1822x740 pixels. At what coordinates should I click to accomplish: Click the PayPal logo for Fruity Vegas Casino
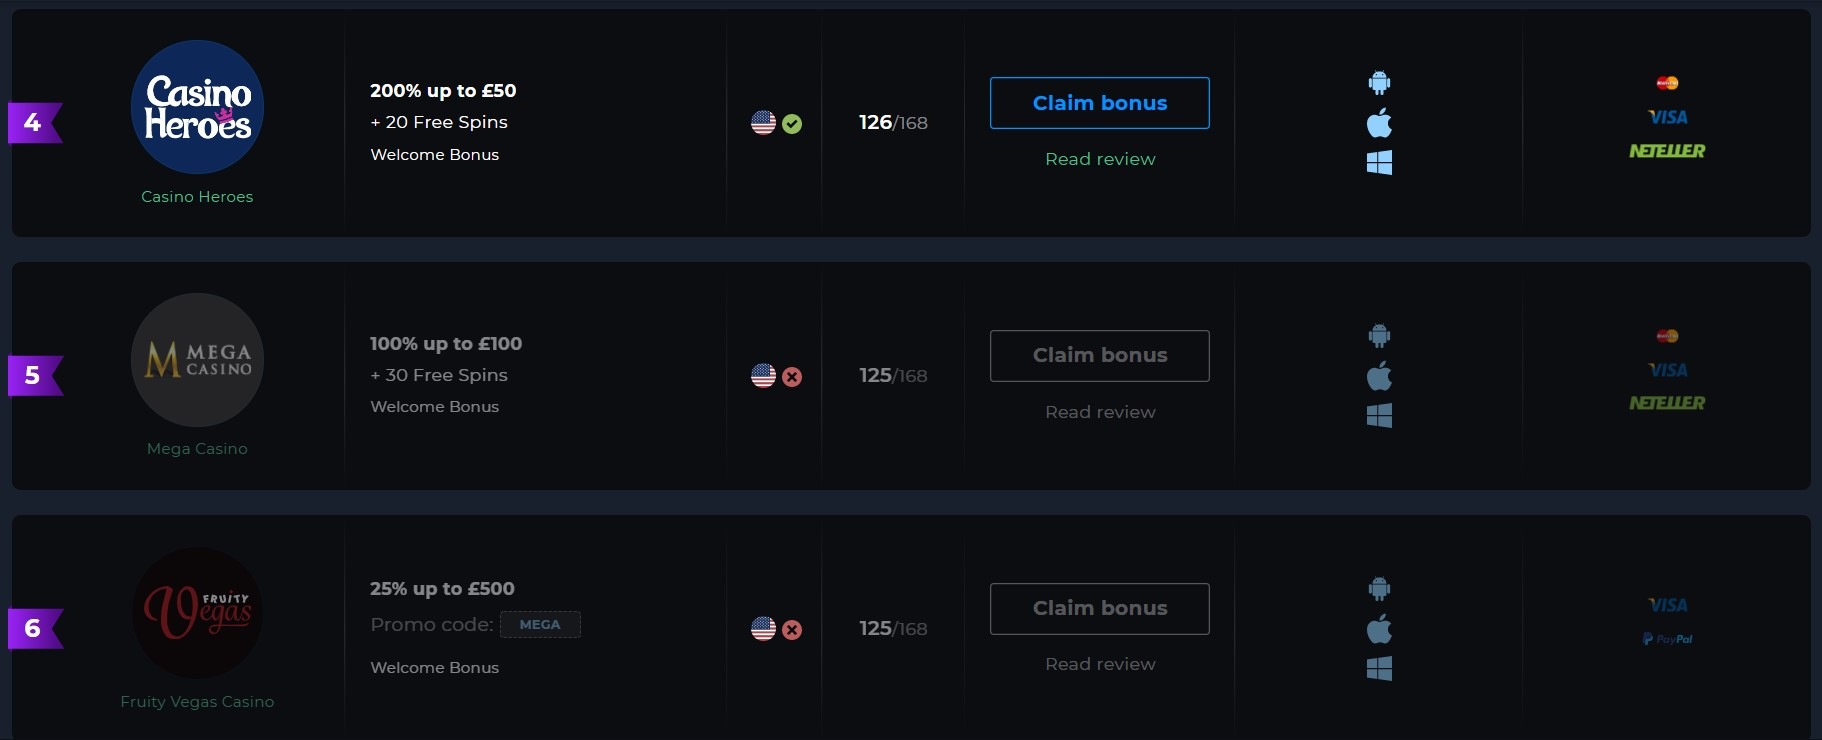coord(1667,639)
